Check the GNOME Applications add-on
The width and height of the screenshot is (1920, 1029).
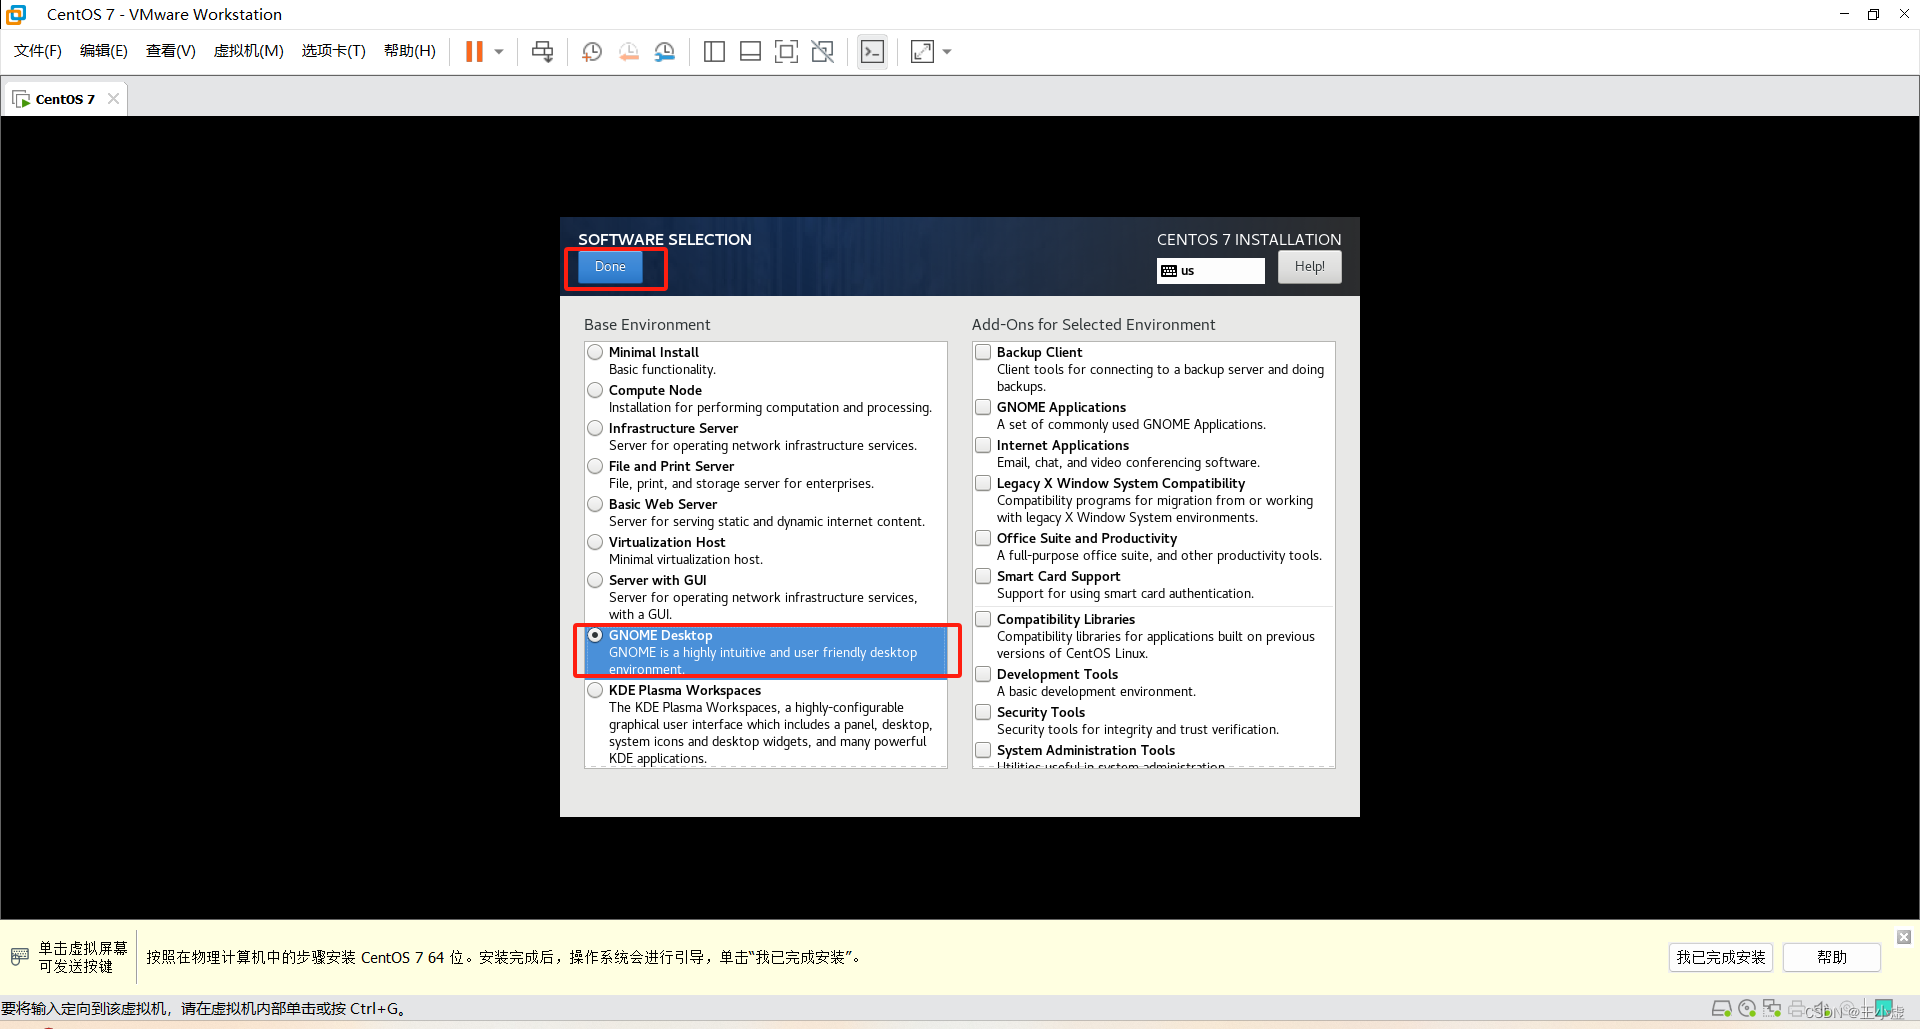click(x=983, y=407)
